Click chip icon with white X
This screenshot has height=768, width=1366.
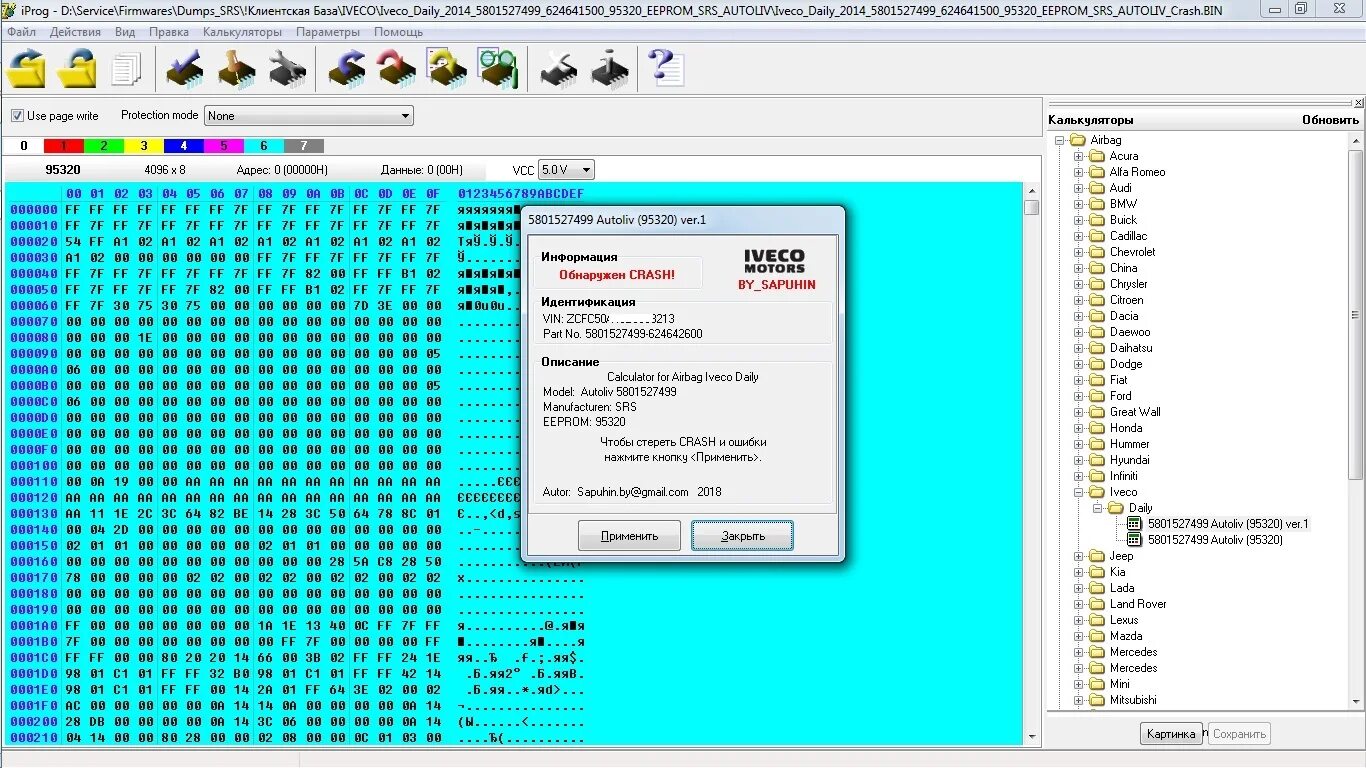tap(558, 68)
